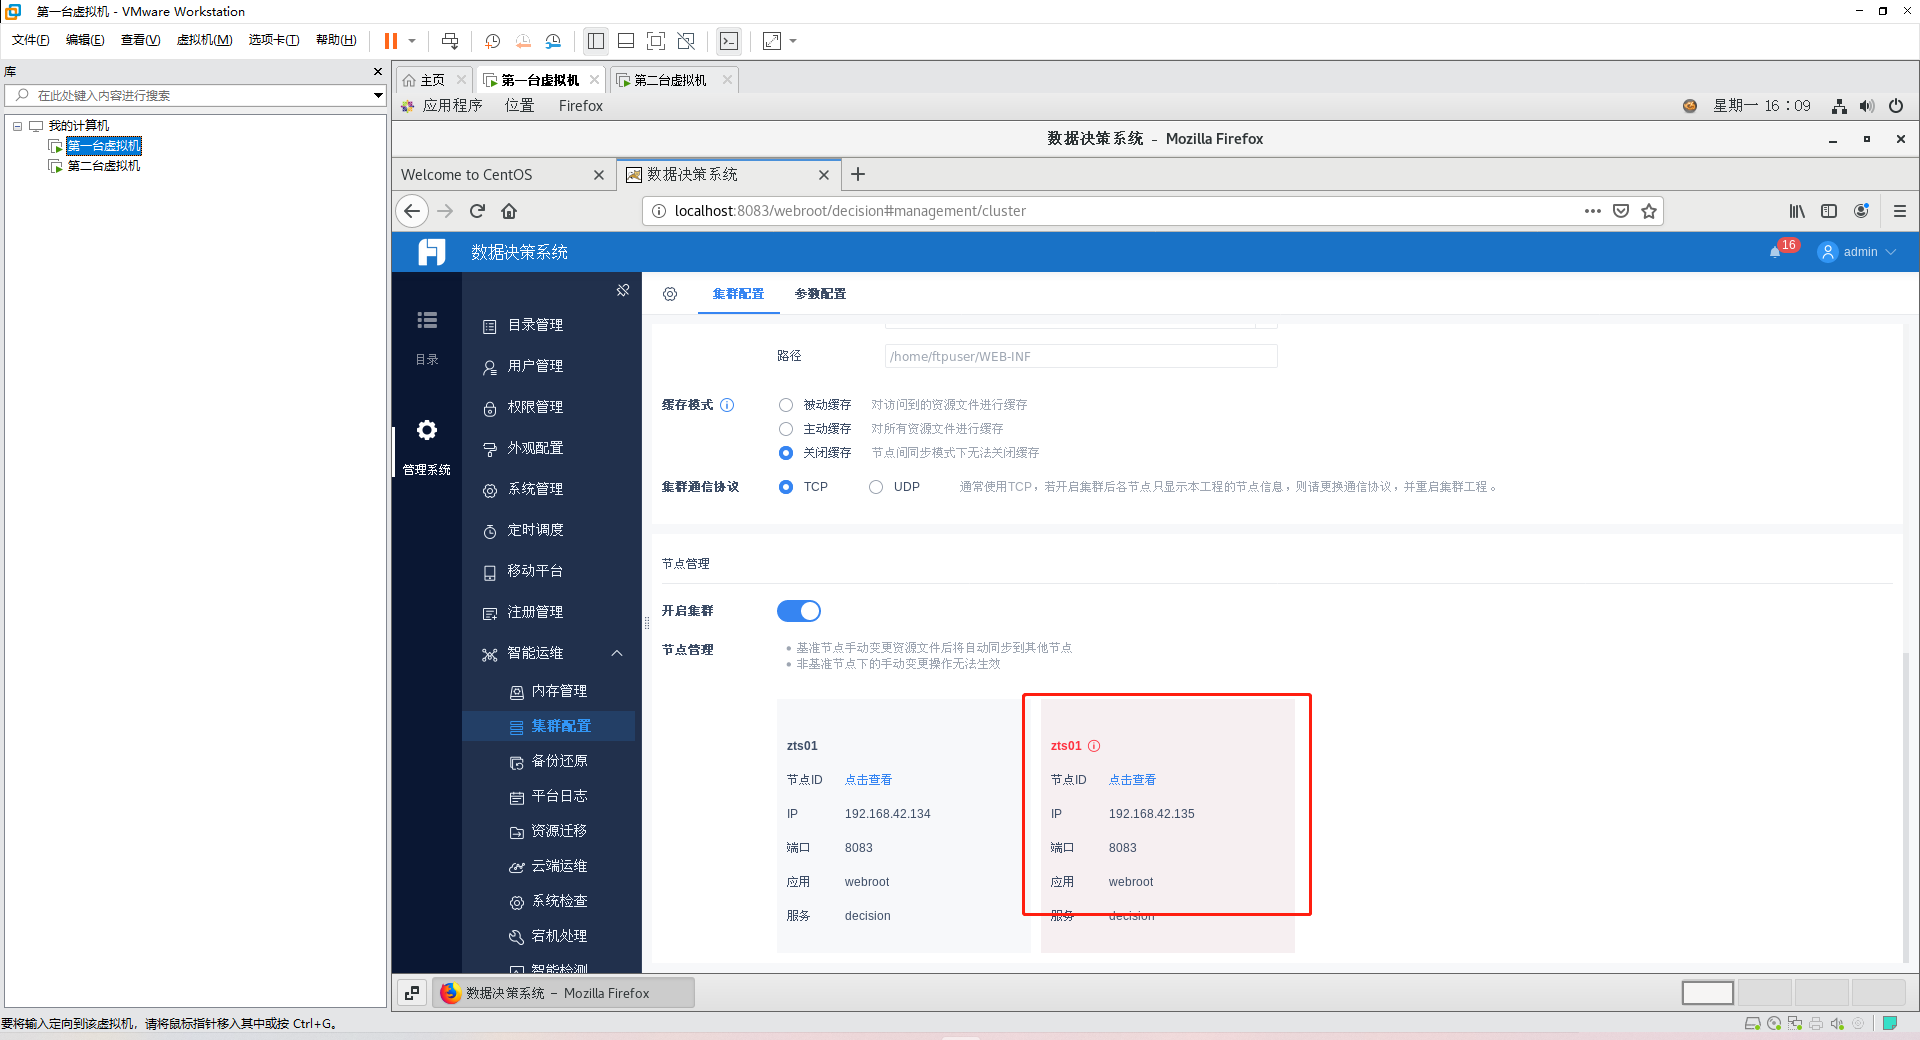Open page actions three-dot menu
This screenshot has height=1040, width=1920.
[1593, 211]
